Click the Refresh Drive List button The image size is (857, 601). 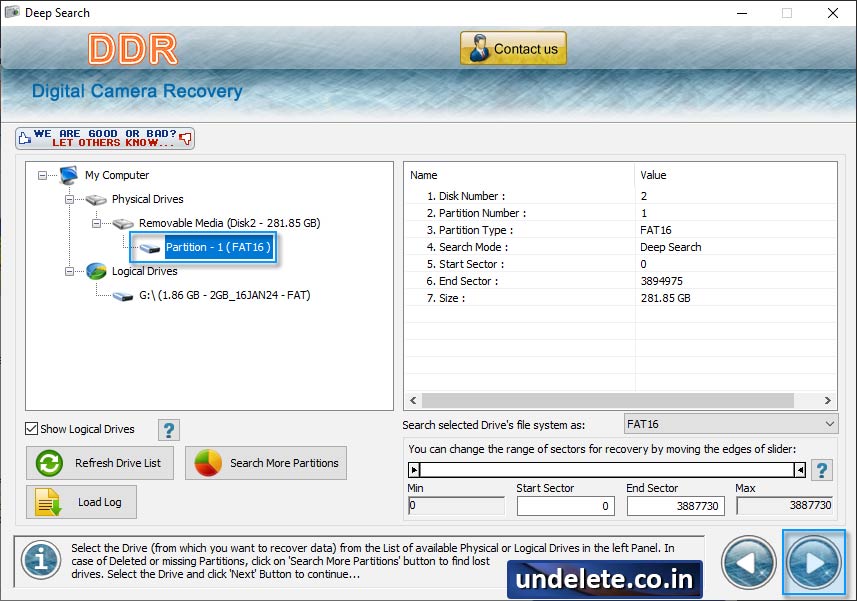(100, 463)
